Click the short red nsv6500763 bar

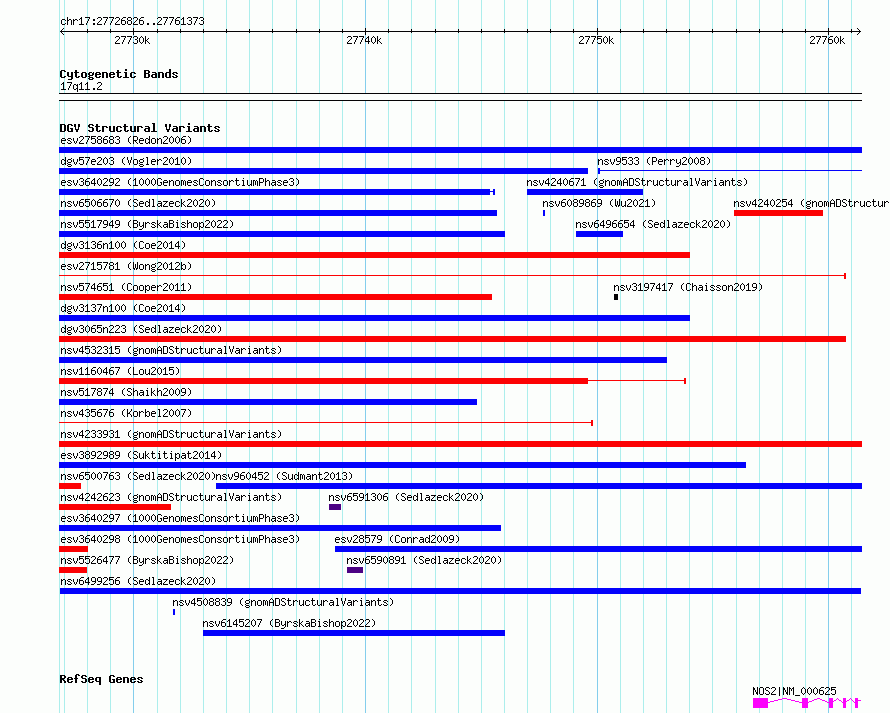[70, 486]
